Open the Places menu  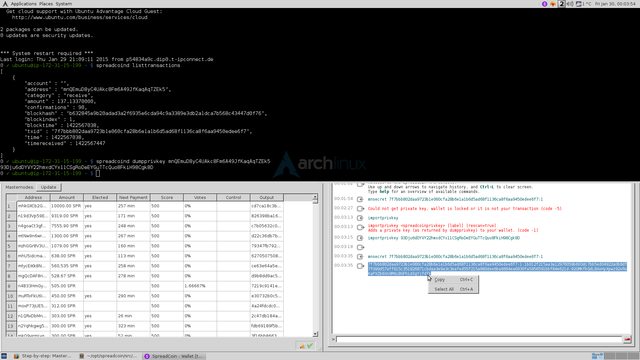[x=46, y=4]
